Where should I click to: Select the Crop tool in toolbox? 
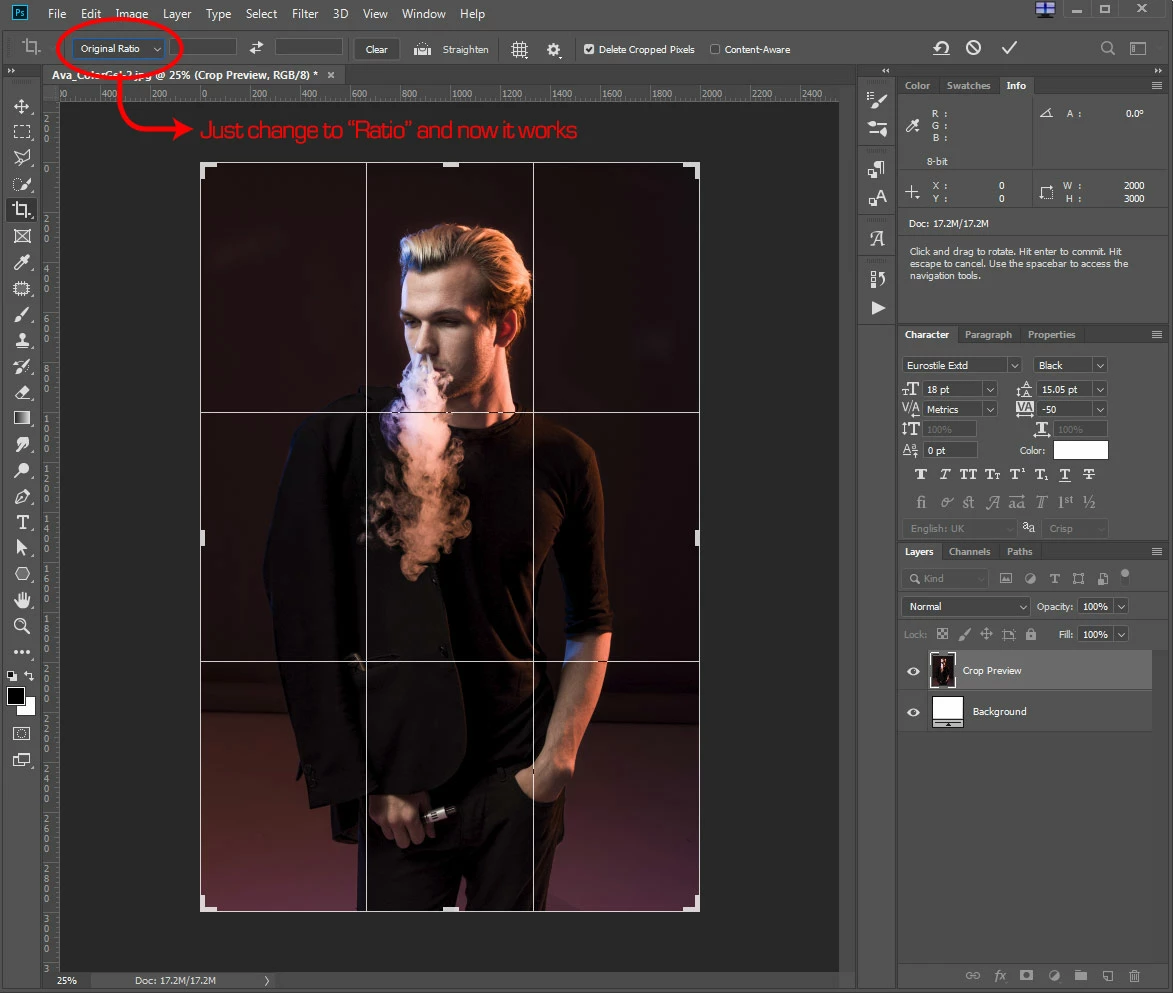[x=22, y=210]
